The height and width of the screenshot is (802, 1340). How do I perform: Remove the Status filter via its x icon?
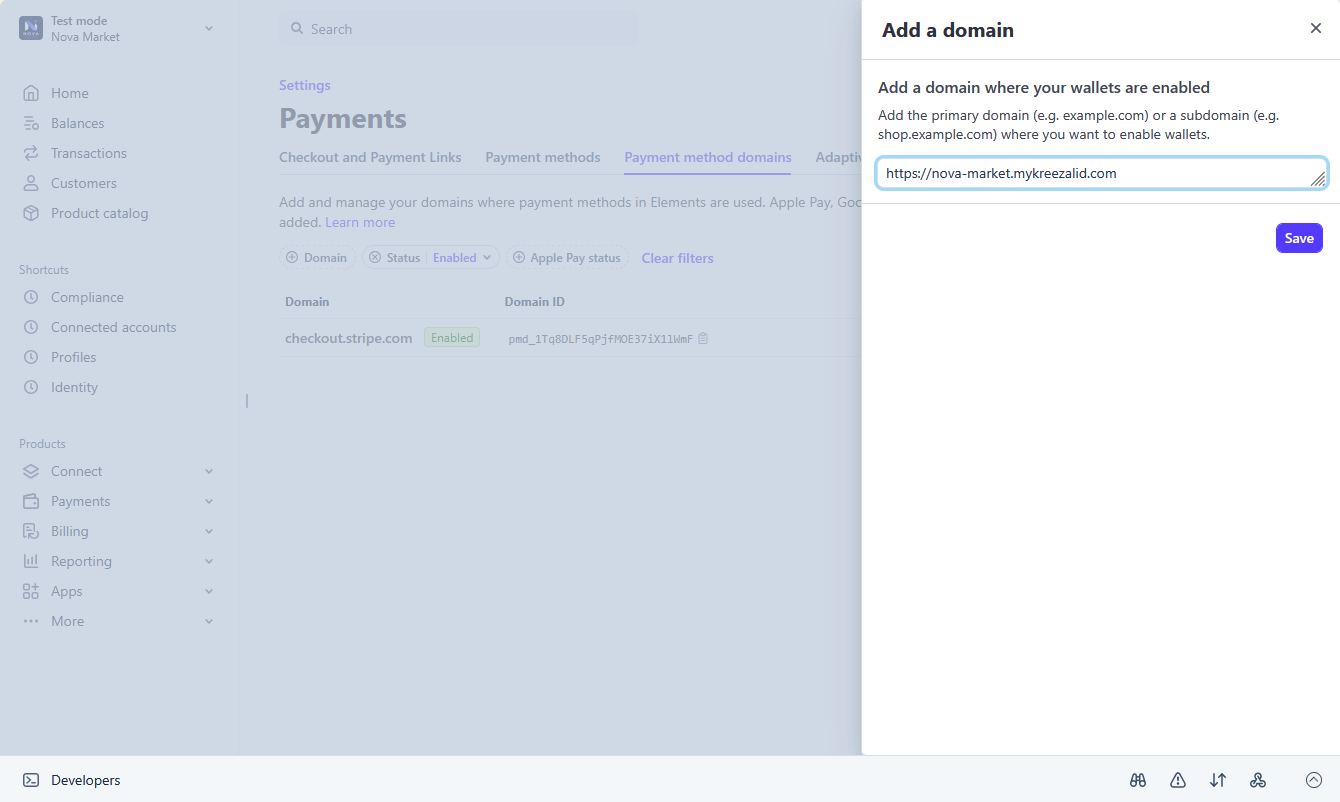tap(375, 258)
